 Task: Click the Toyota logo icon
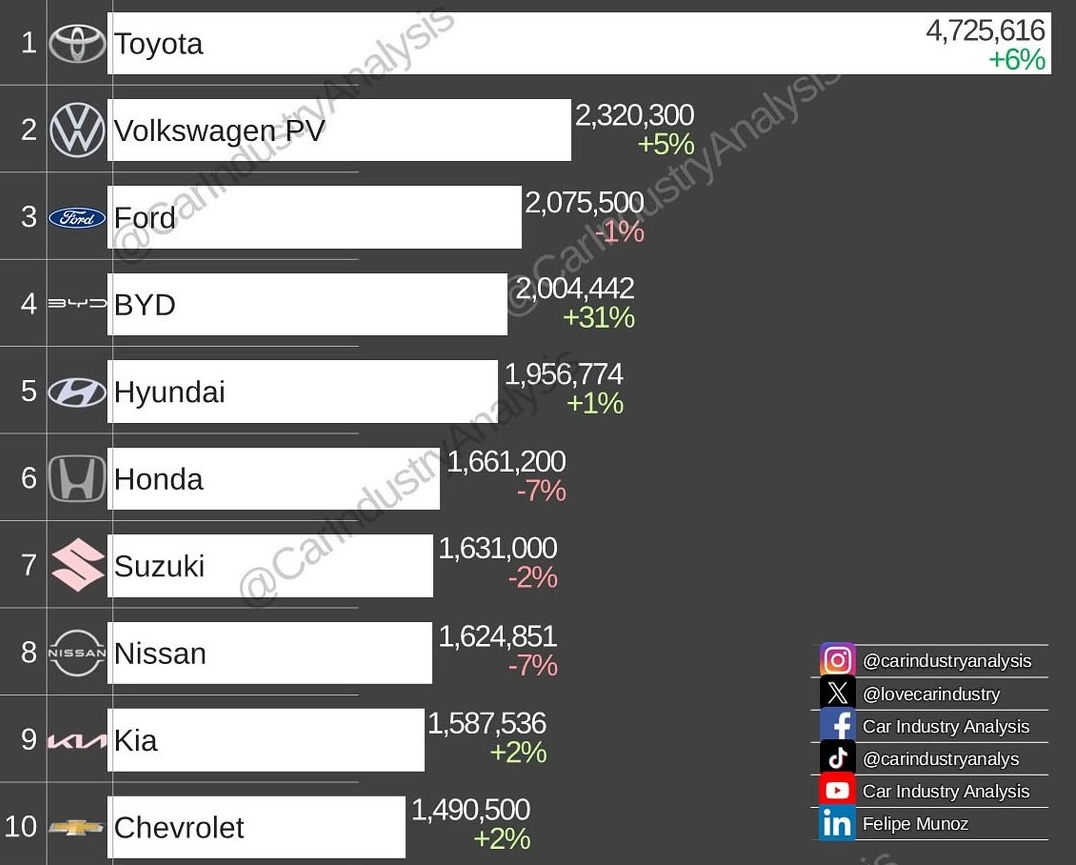(x=77, y=43)
